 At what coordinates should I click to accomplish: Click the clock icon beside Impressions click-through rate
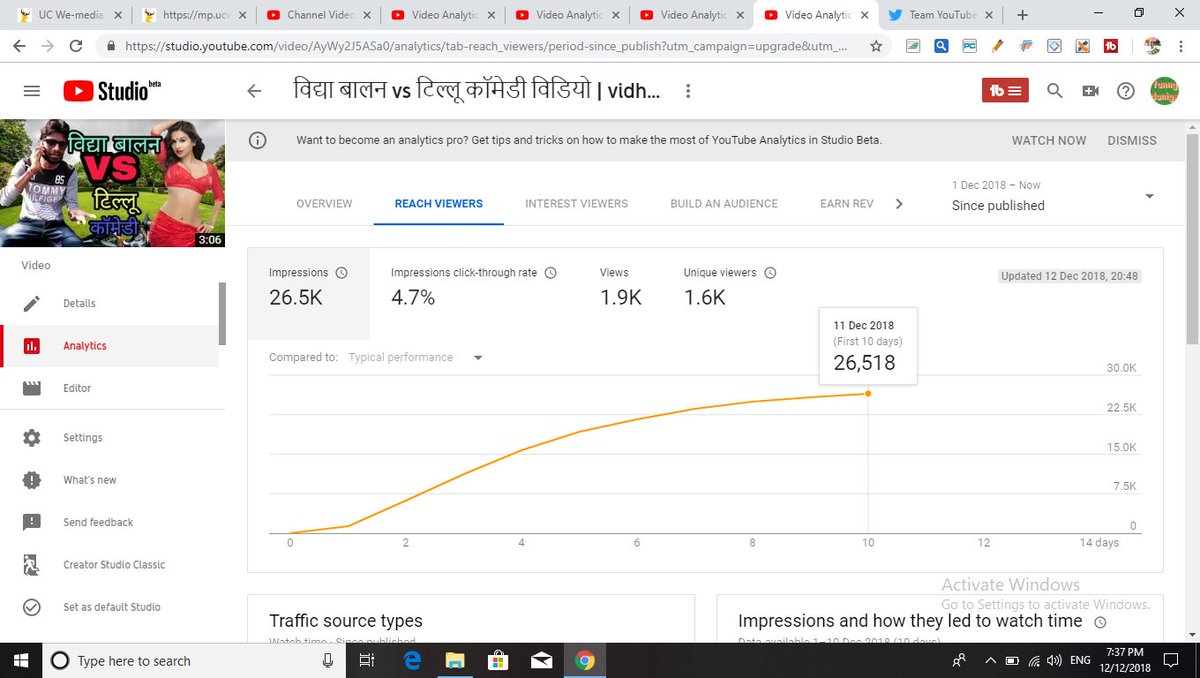550,272
